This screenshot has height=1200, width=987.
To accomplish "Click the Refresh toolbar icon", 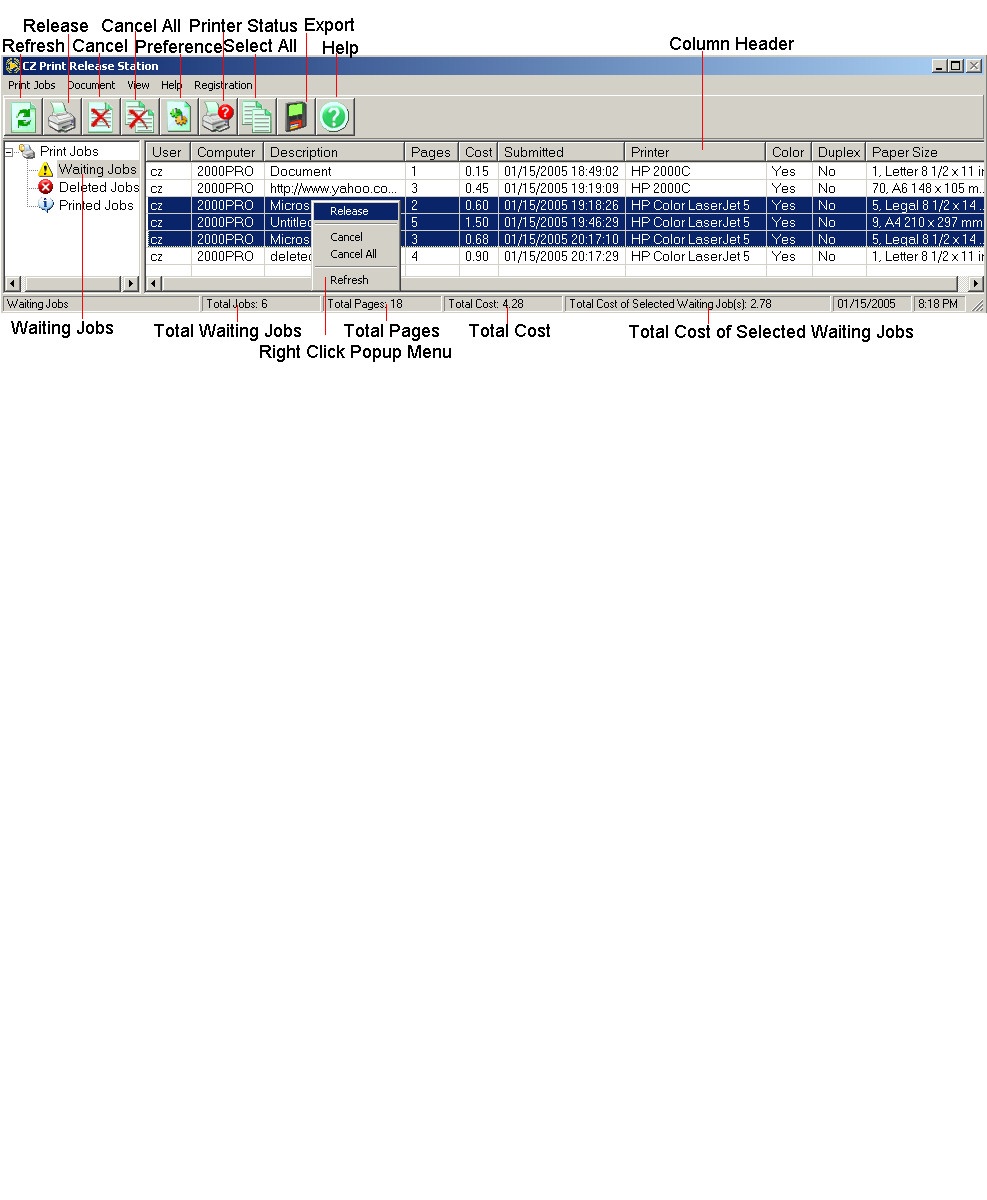I will (24, 117).
